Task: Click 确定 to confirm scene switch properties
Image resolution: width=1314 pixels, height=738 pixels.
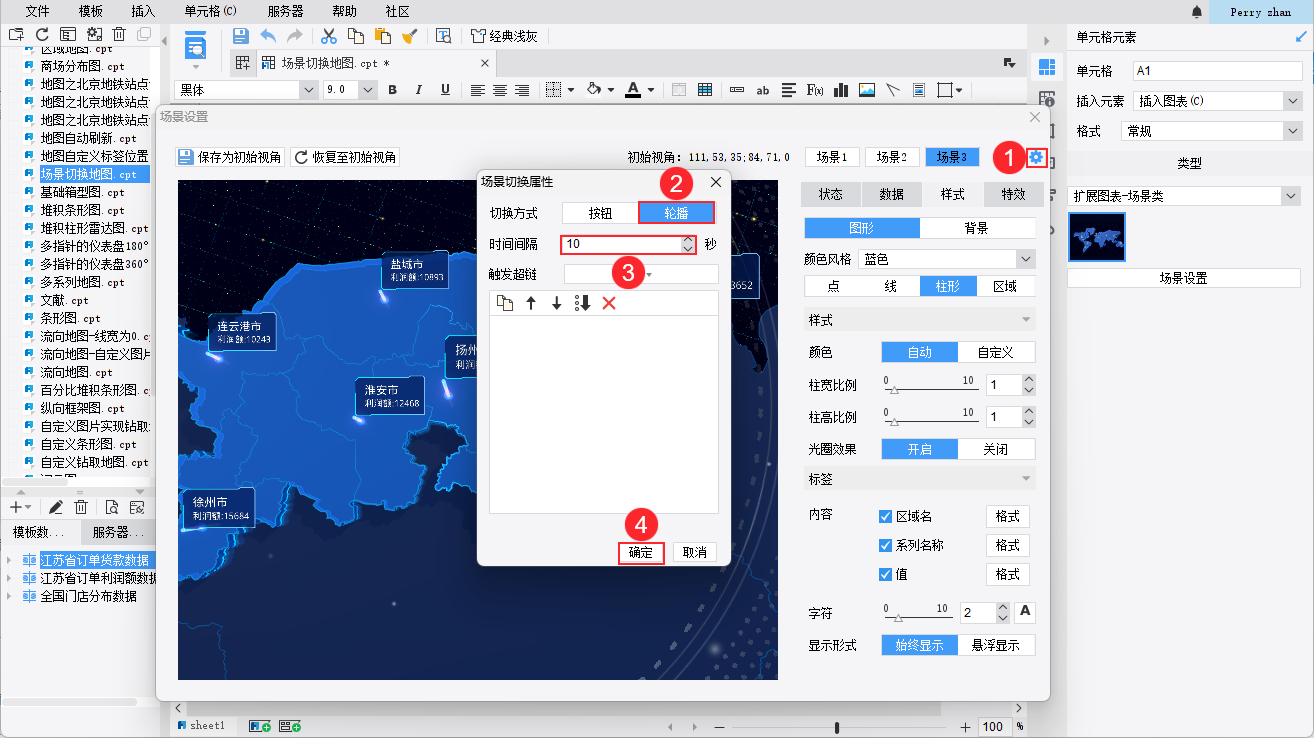Action: [641, 552]
